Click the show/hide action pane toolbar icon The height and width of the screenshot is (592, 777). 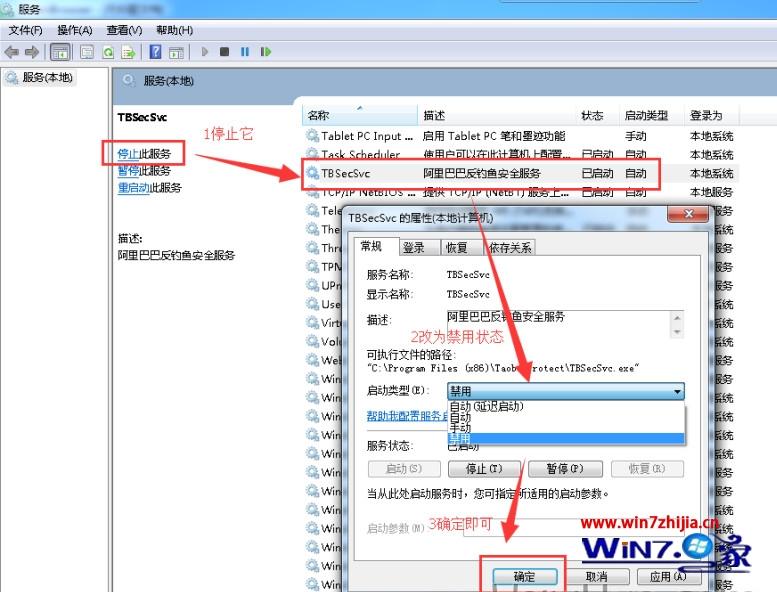[x=176, y=52]
